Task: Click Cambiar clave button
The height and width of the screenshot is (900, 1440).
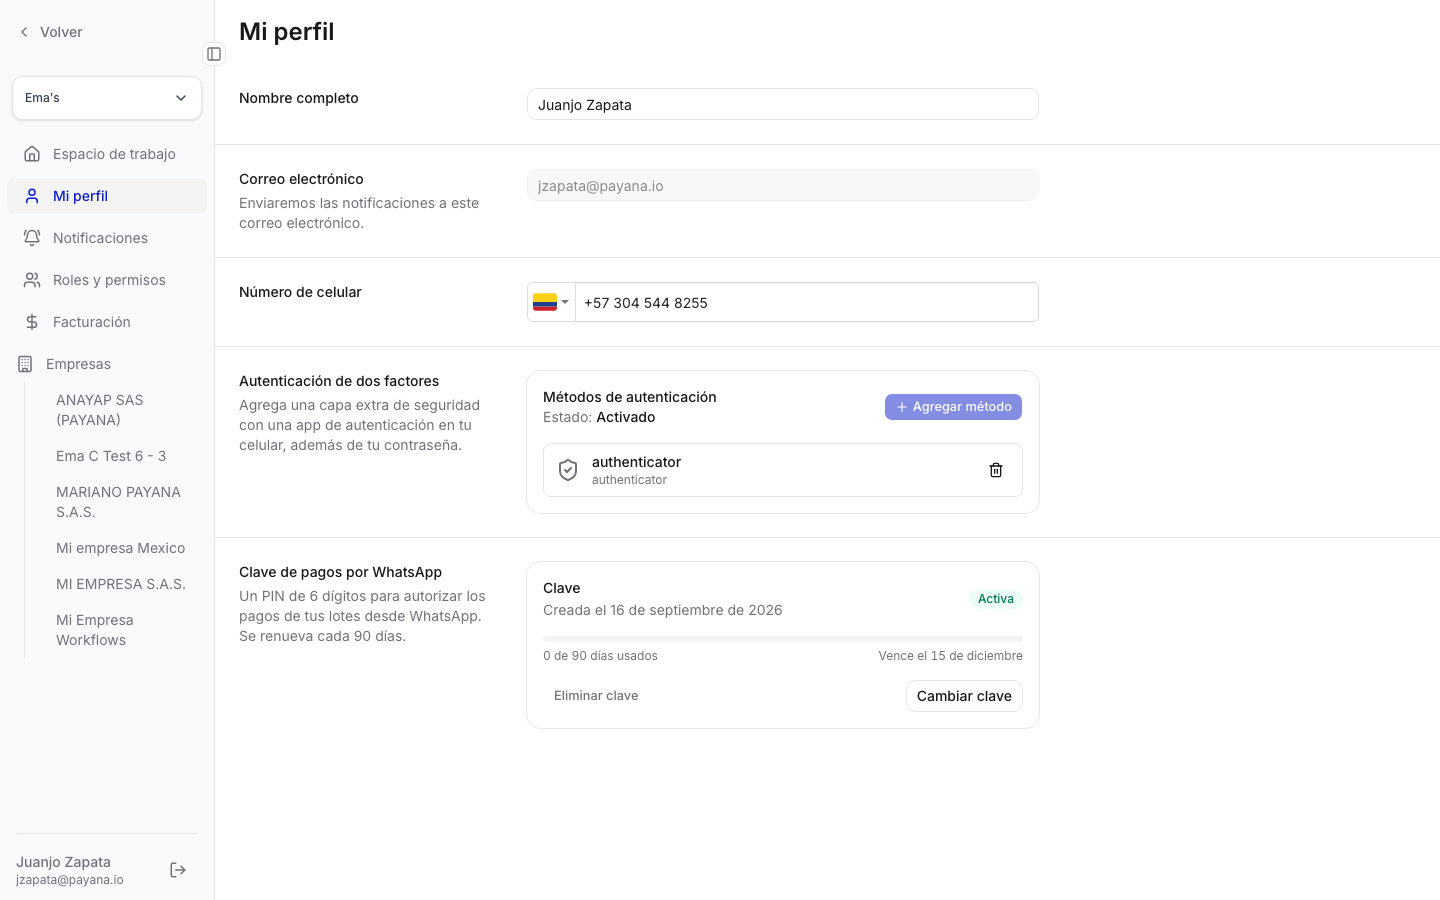Action: (964, 696)
